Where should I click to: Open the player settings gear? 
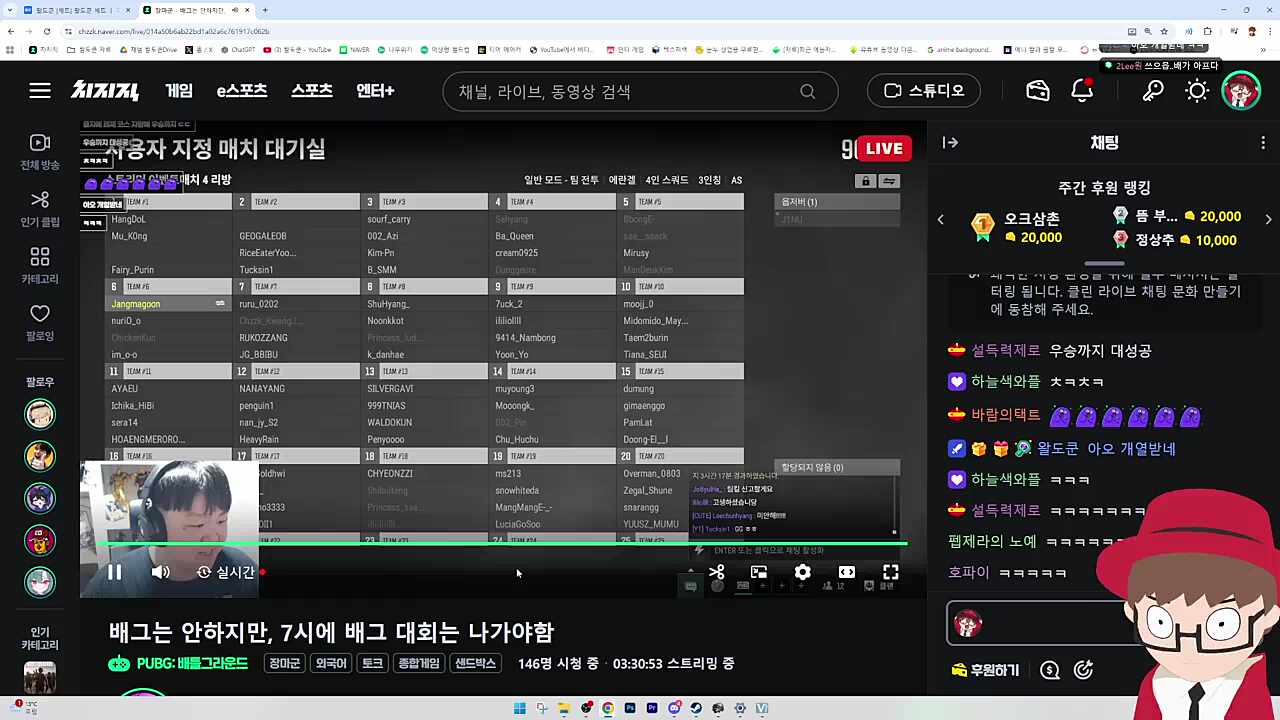tap(802, 571)
